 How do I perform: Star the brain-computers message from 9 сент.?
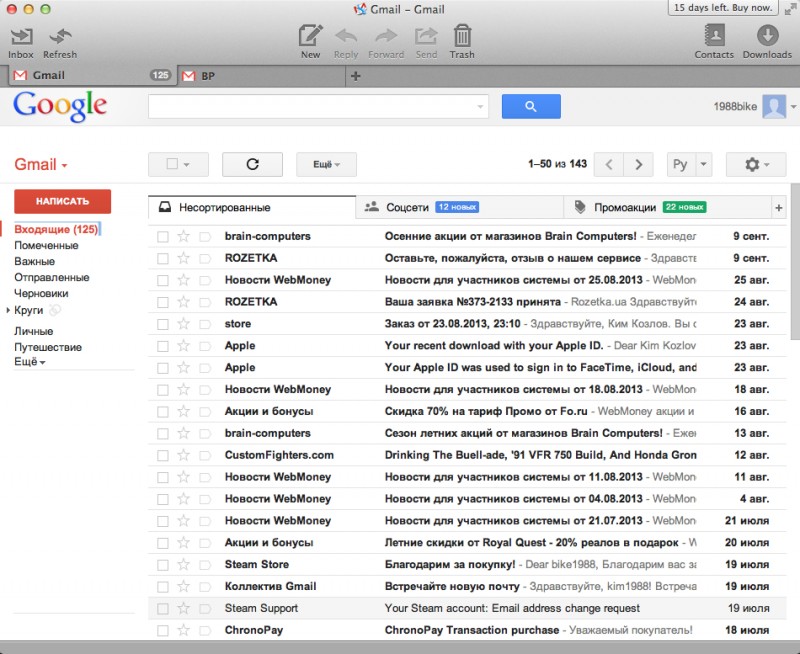point(184,236)
